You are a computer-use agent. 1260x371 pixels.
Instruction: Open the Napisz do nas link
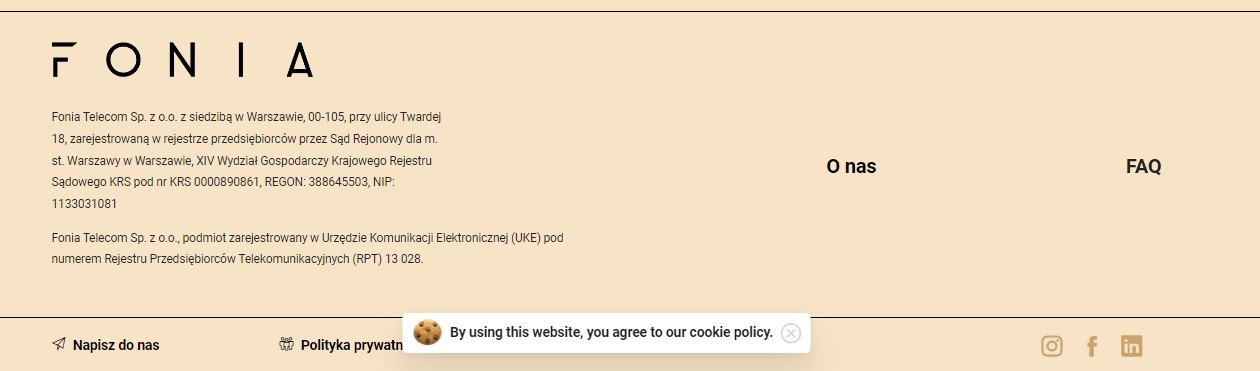click(x=116, y=345)
